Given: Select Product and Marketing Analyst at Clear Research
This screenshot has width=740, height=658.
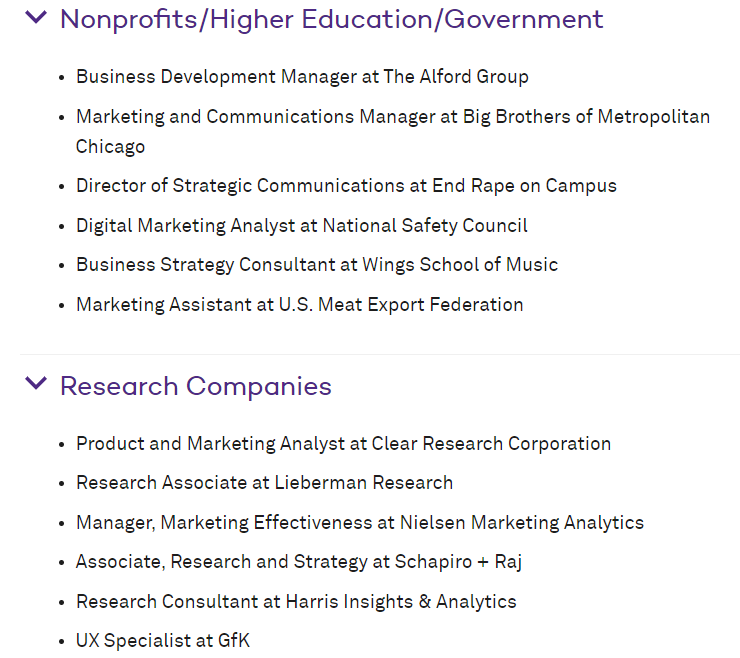Looking at the screenshot, I should [x=344, y=444].
